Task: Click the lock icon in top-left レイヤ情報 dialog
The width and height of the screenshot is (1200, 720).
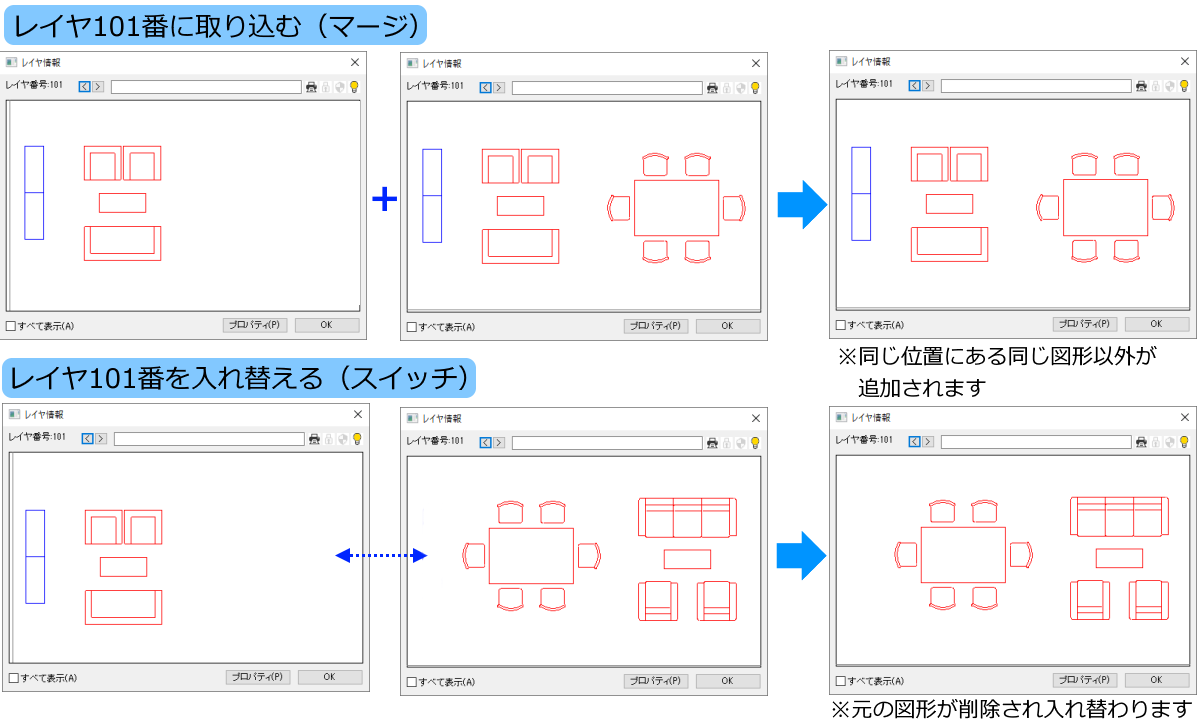Action: (326, 87)
